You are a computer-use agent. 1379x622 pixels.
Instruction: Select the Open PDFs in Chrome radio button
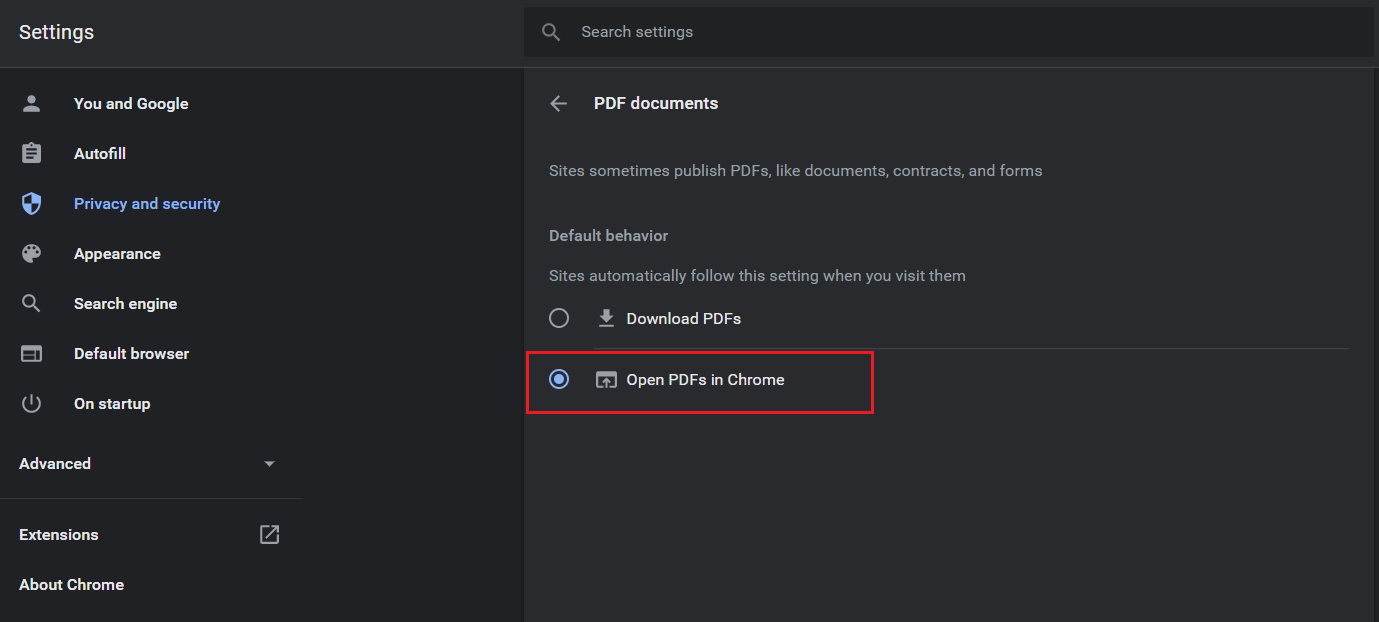pyautogui.click(x=559, y=380)
